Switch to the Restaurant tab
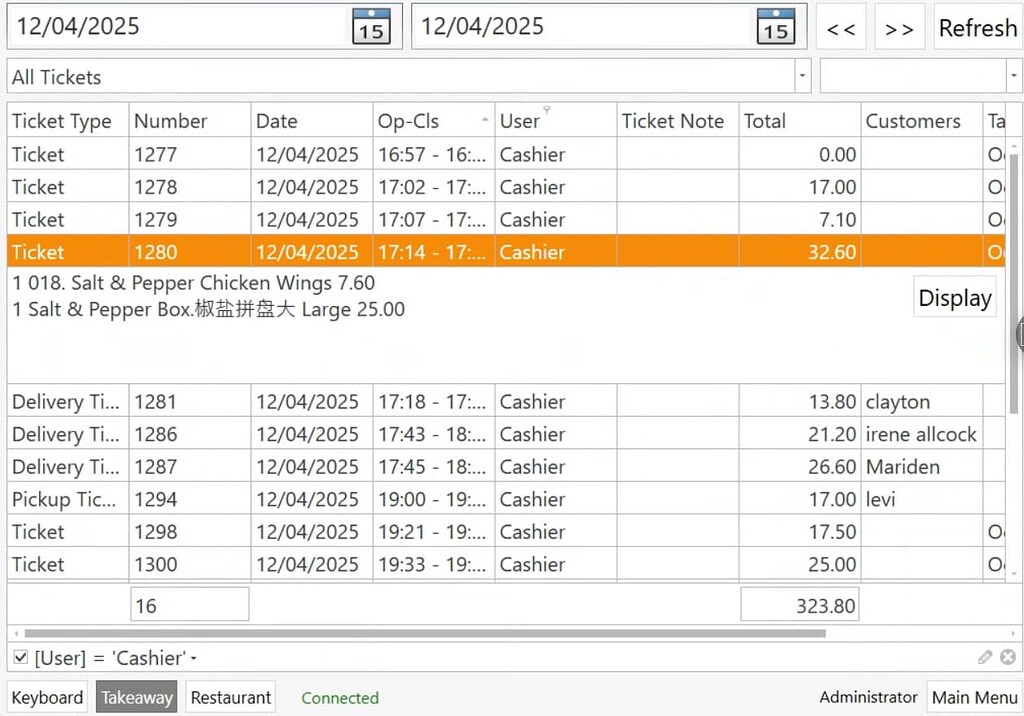This screenshot has height=716, width=1024. tap(230, 697)
